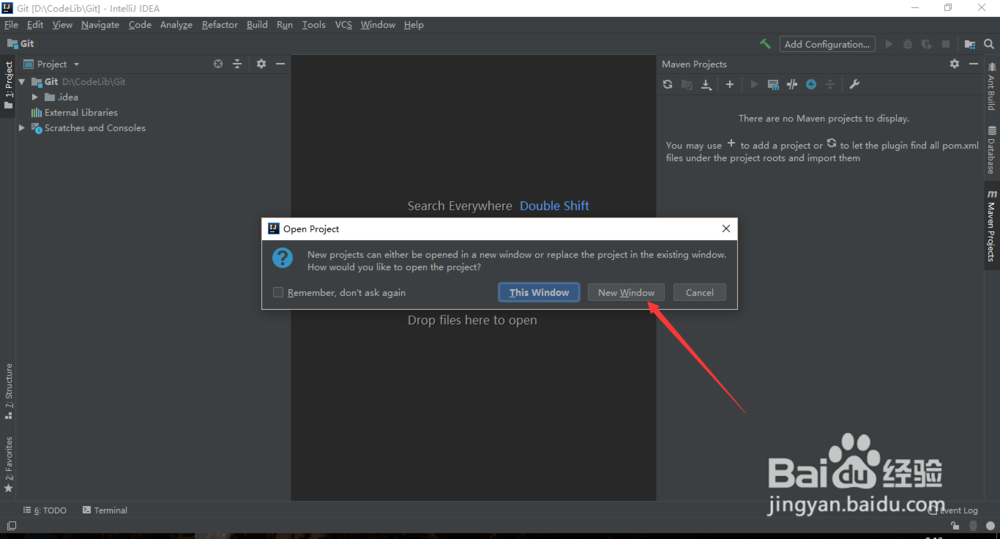Viewport: 1000px width, 539px height.
Task: Click the Locate/Scroll from Source icon
Action: 218,64
